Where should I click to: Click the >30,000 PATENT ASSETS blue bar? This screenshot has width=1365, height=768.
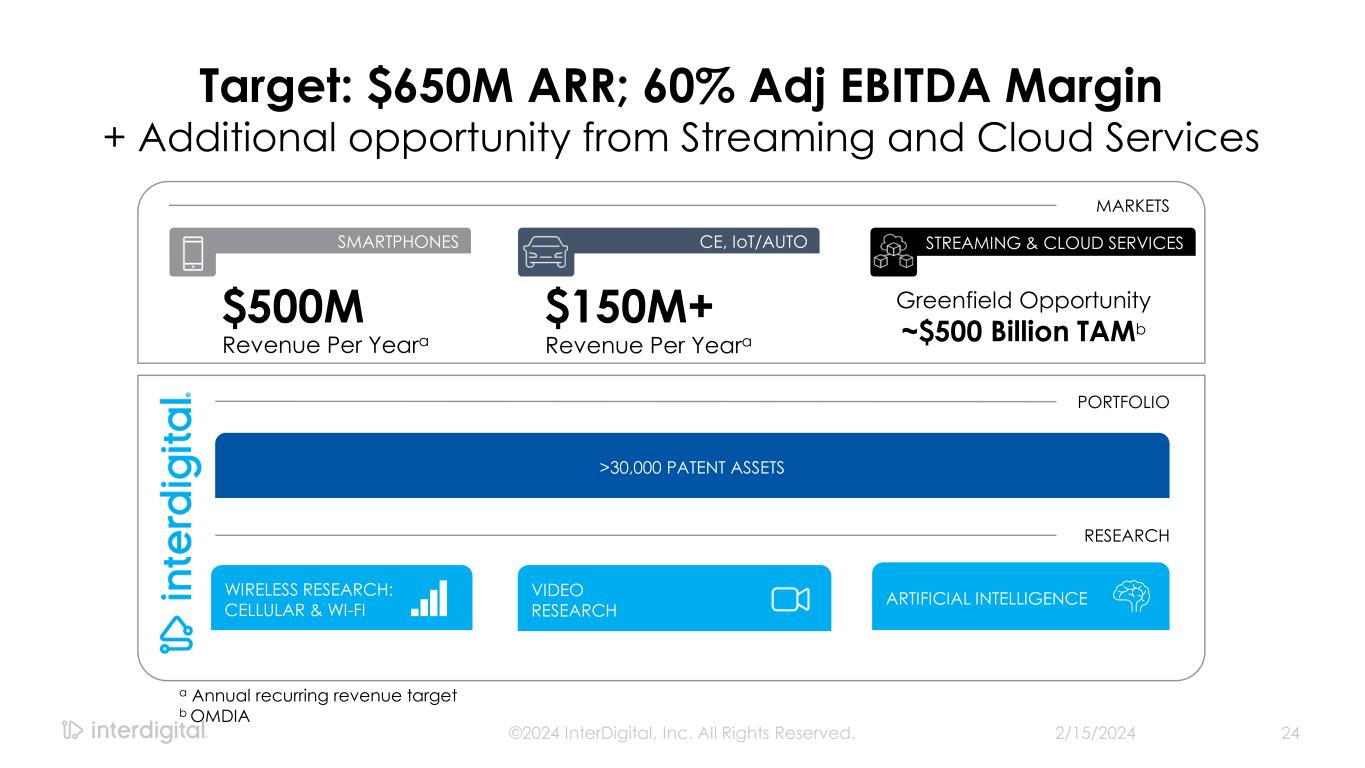tap(692, 466)
